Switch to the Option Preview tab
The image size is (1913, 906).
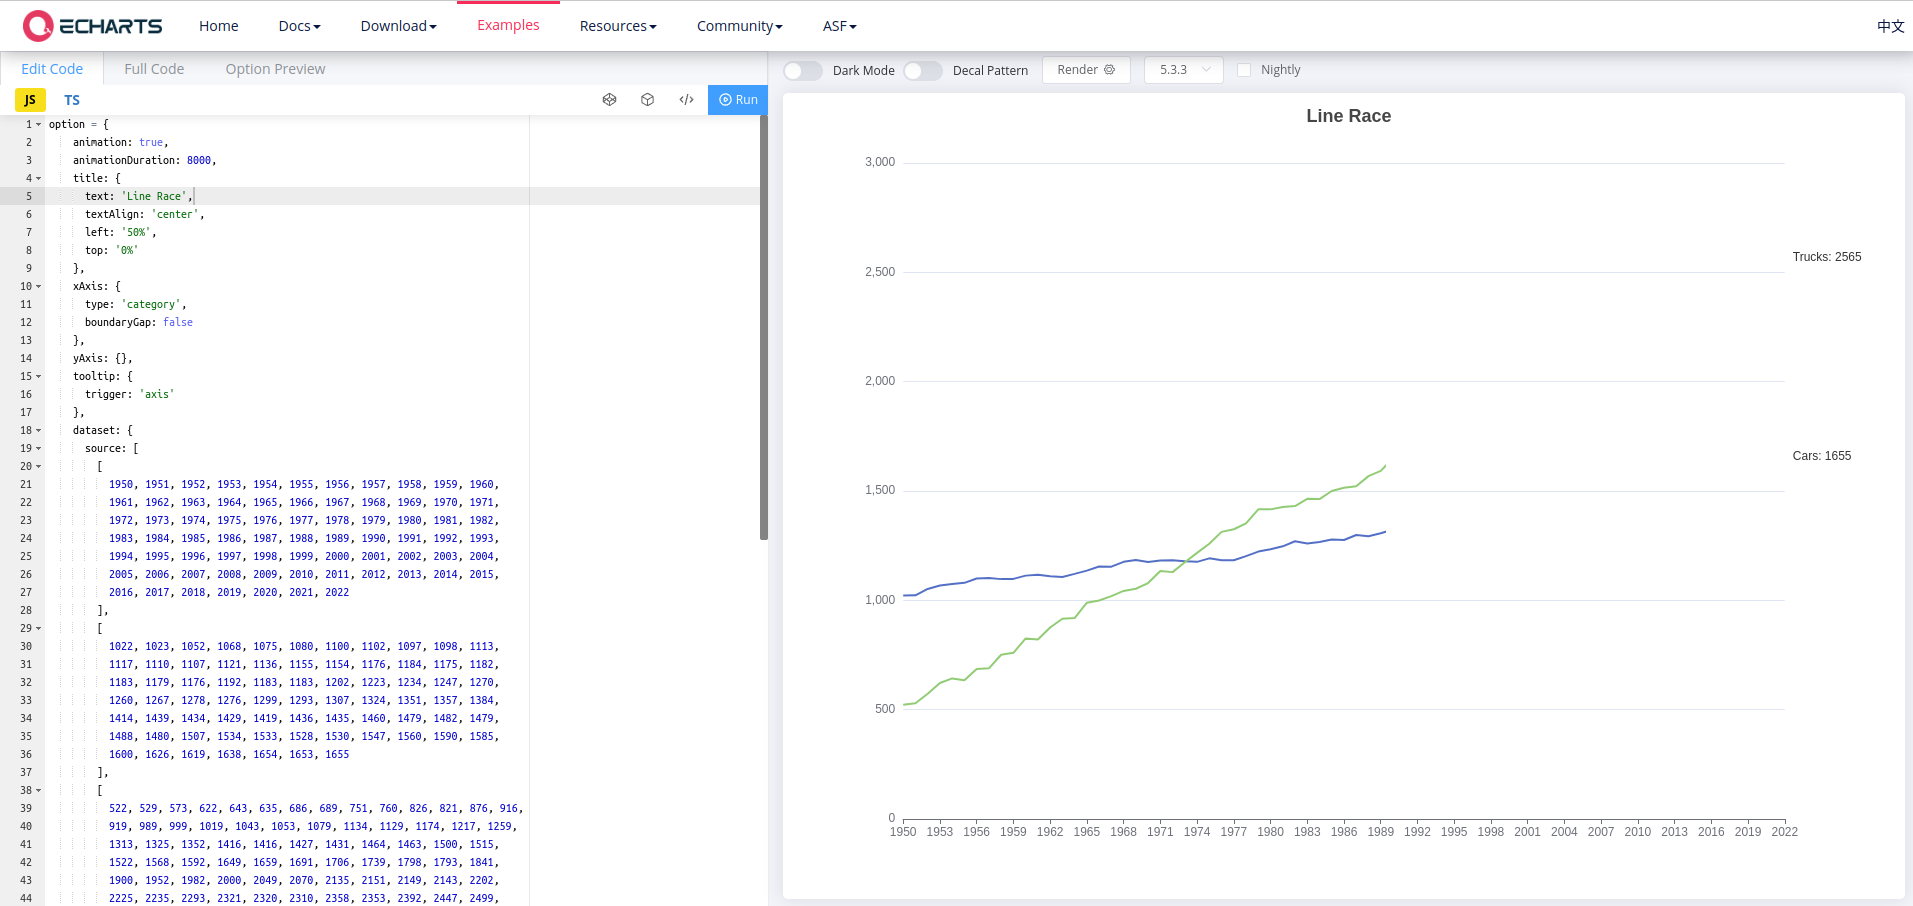point(275,69)
